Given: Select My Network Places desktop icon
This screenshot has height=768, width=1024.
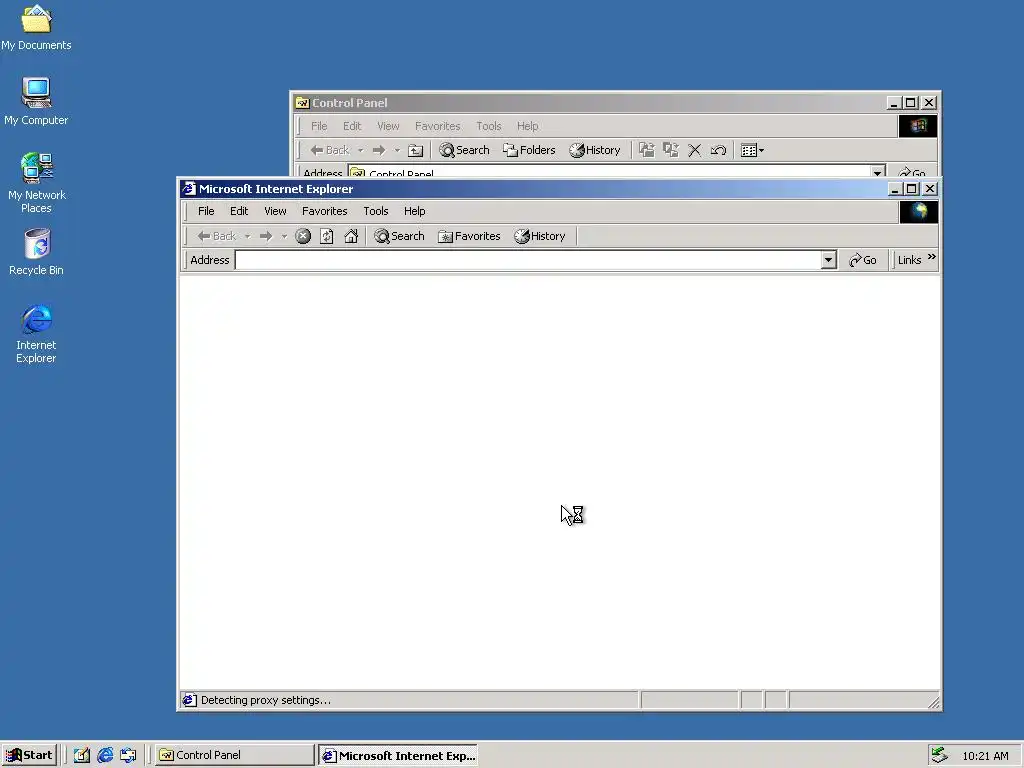Looking at the screenshot, I should (x=37, y=183).
